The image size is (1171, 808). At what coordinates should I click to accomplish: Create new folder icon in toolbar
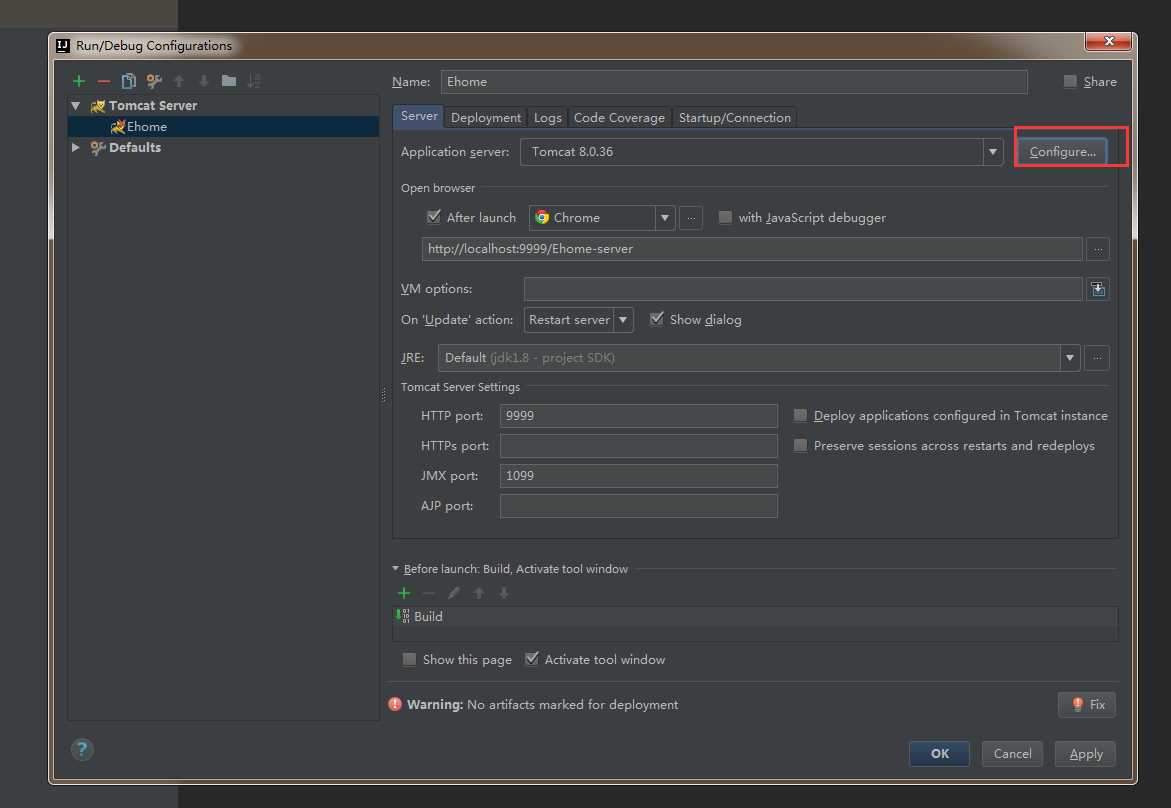(x=229, y=81)
